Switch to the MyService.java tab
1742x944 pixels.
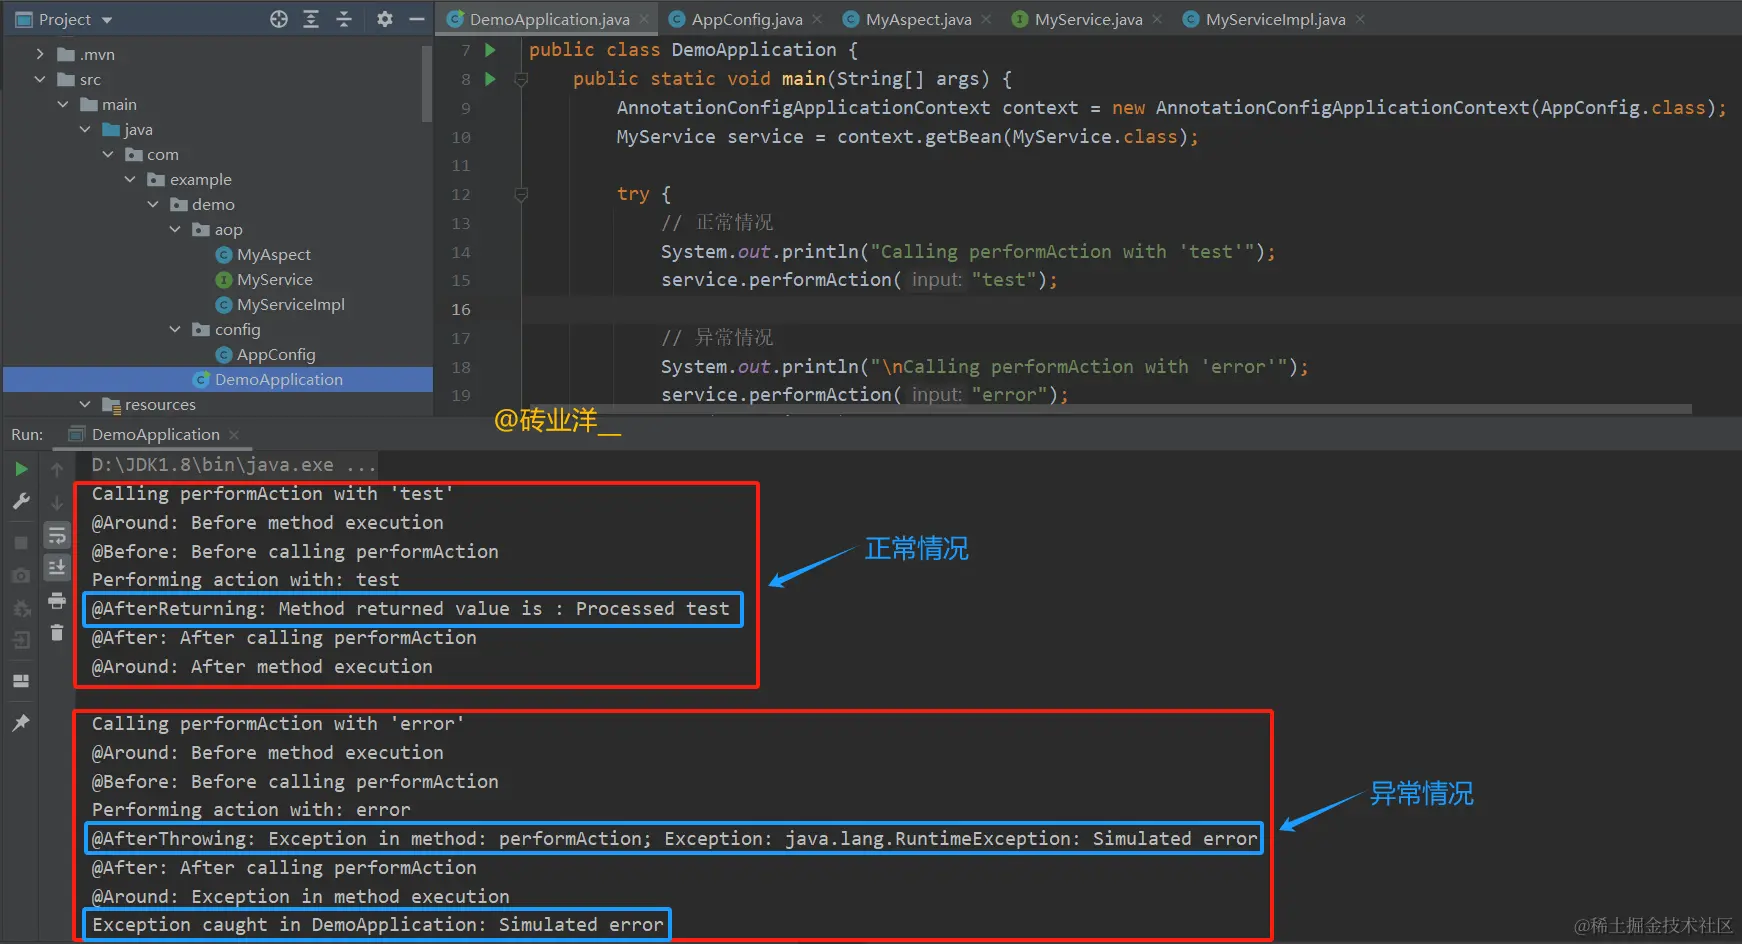tap(1088, 19)
